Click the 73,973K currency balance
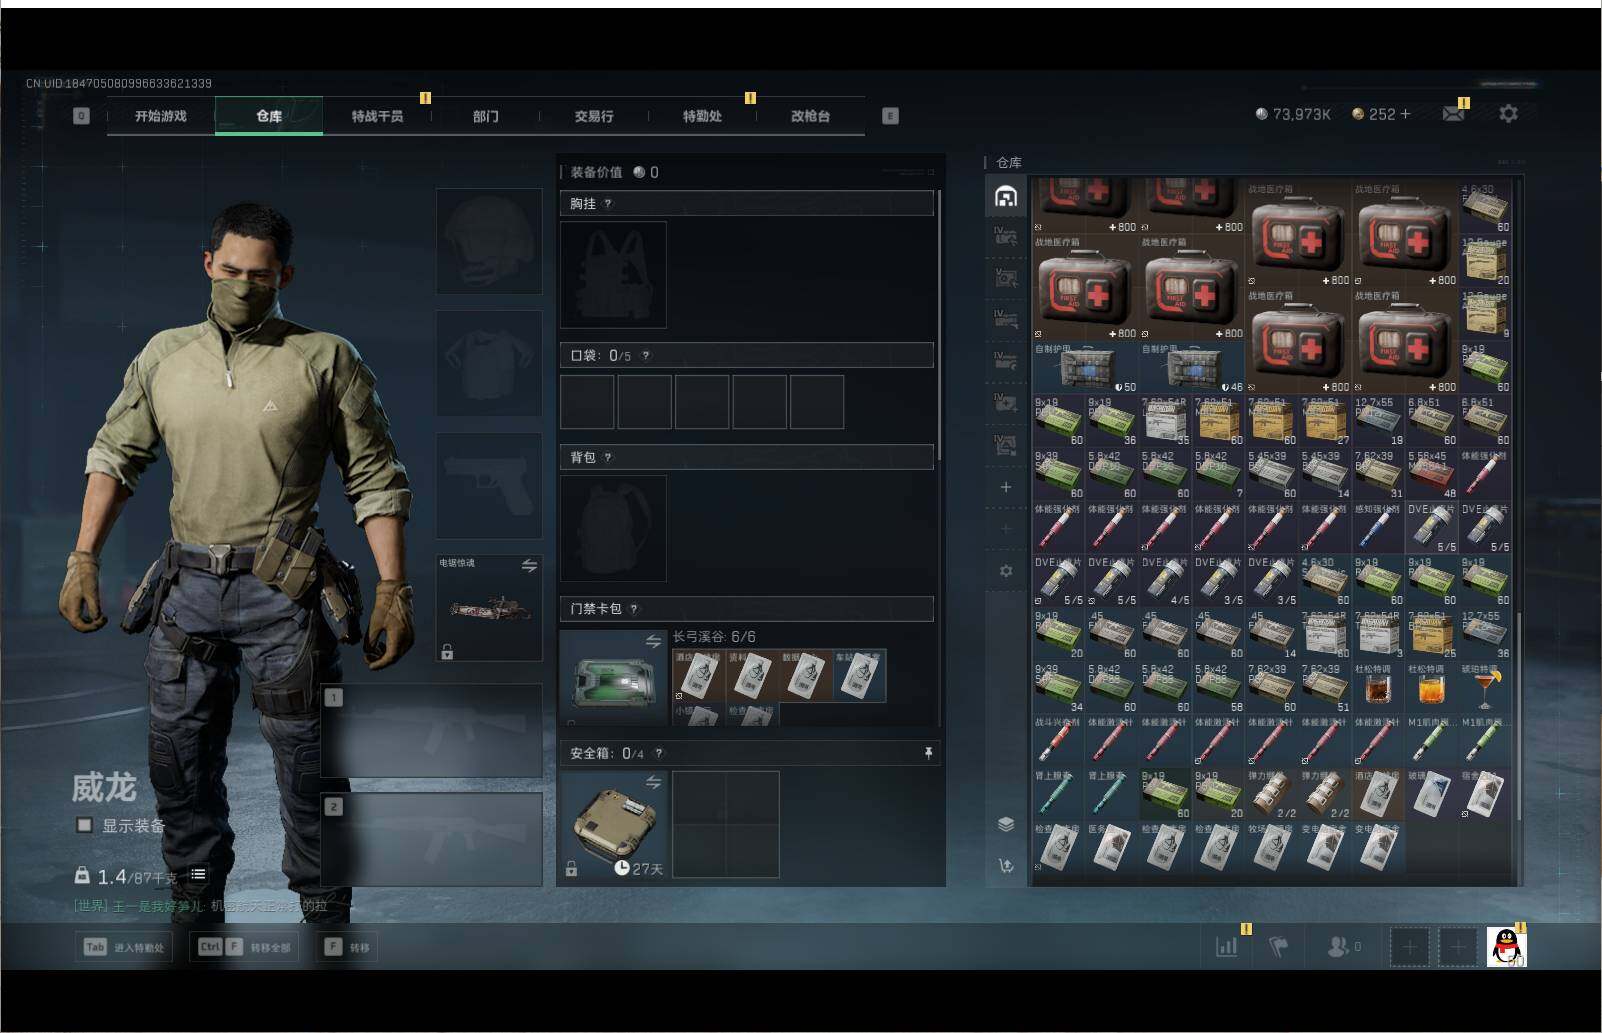 [x=1293, y=114]
